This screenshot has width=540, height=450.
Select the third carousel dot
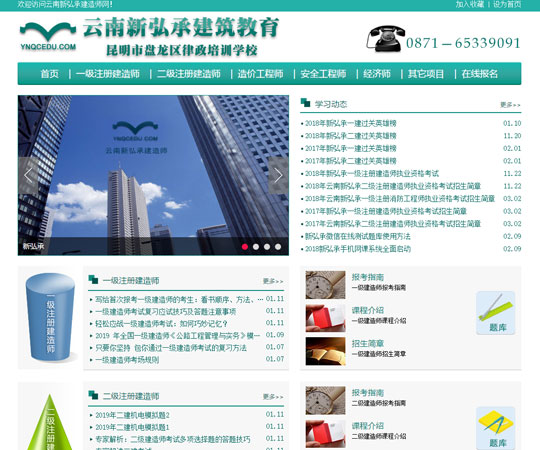coord(267,247)
